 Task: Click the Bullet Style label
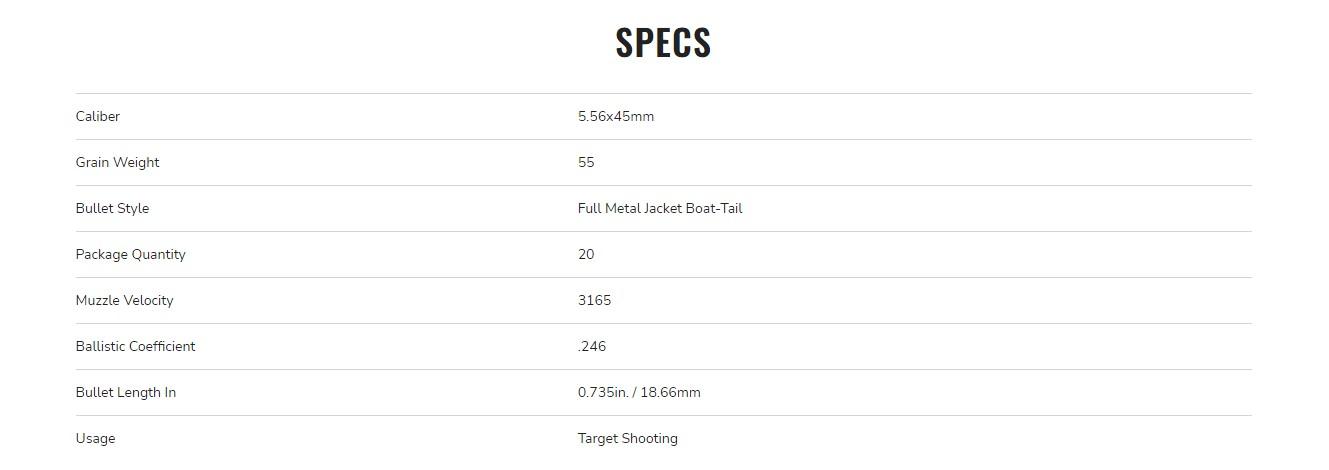pos(112,208)
